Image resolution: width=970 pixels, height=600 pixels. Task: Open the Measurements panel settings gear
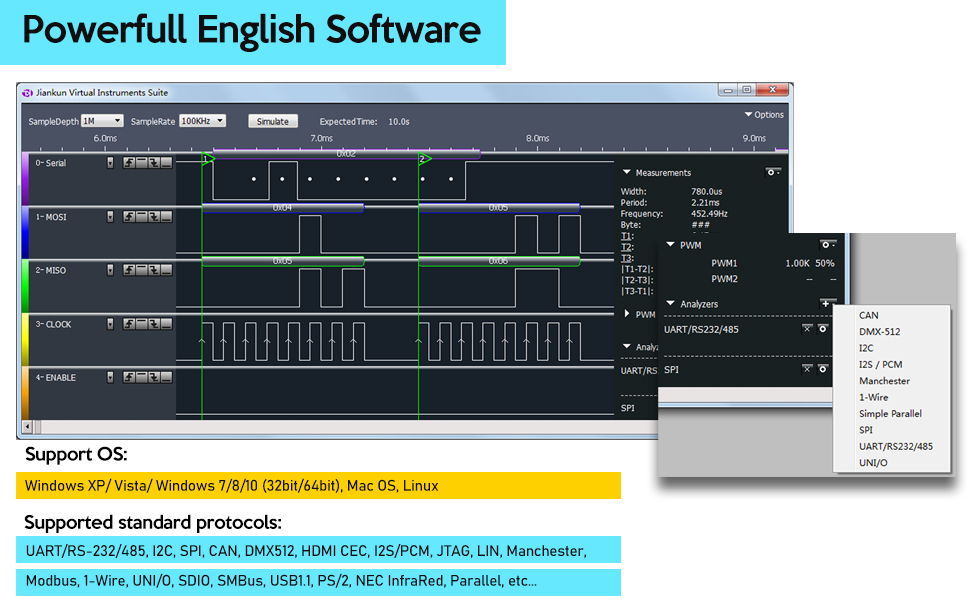772,172
